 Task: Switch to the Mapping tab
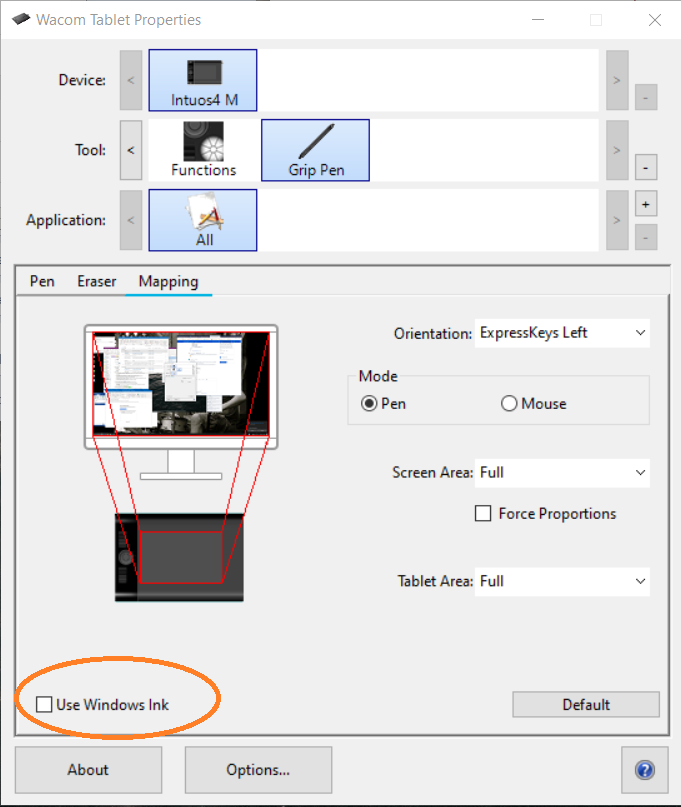(x=168, y=281)
